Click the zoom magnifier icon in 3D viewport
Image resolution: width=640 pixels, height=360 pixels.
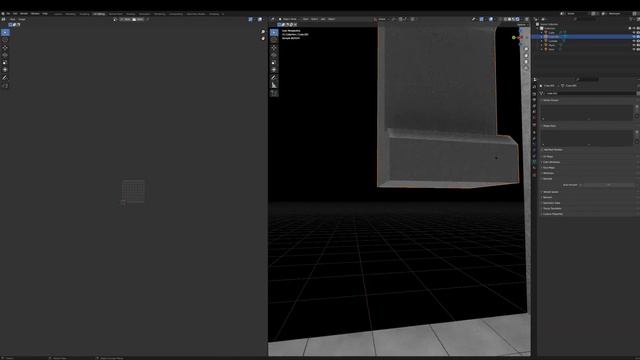click(526, 49)
